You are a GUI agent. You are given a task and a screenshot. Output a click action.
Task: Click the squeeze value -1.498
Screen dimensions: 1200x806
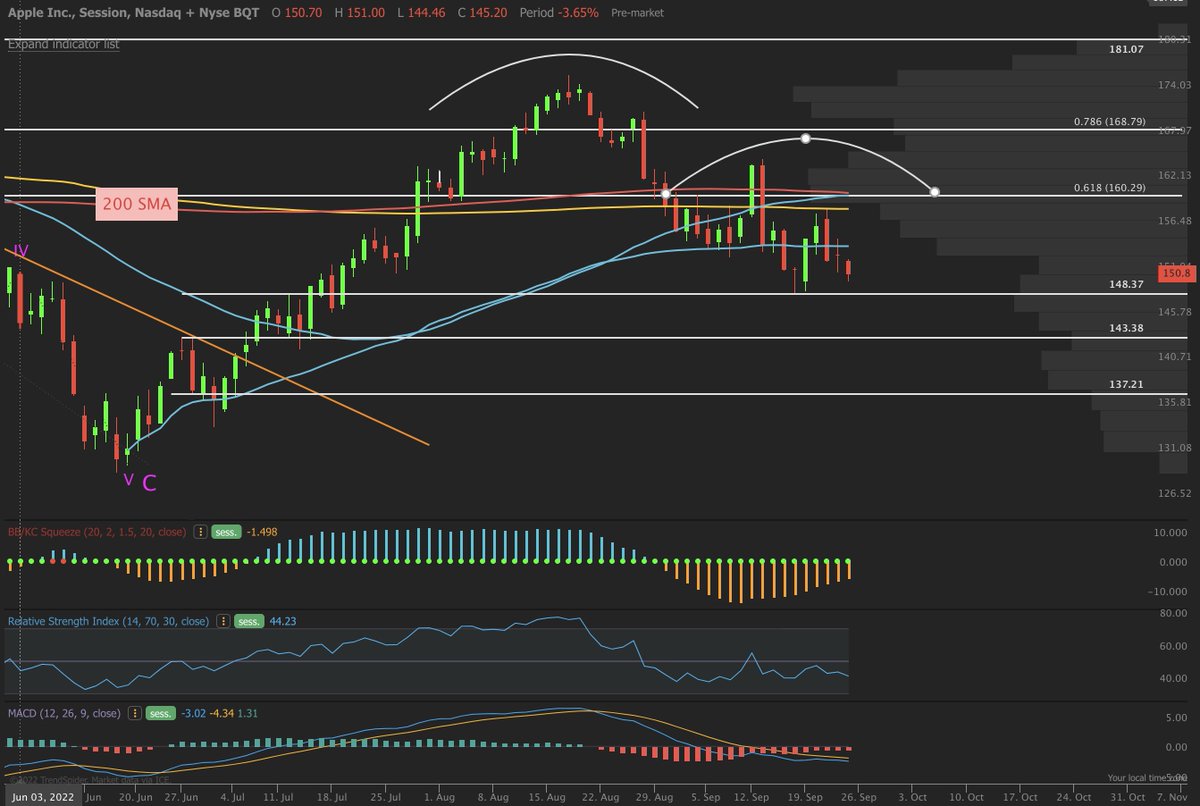pos(260,532)
